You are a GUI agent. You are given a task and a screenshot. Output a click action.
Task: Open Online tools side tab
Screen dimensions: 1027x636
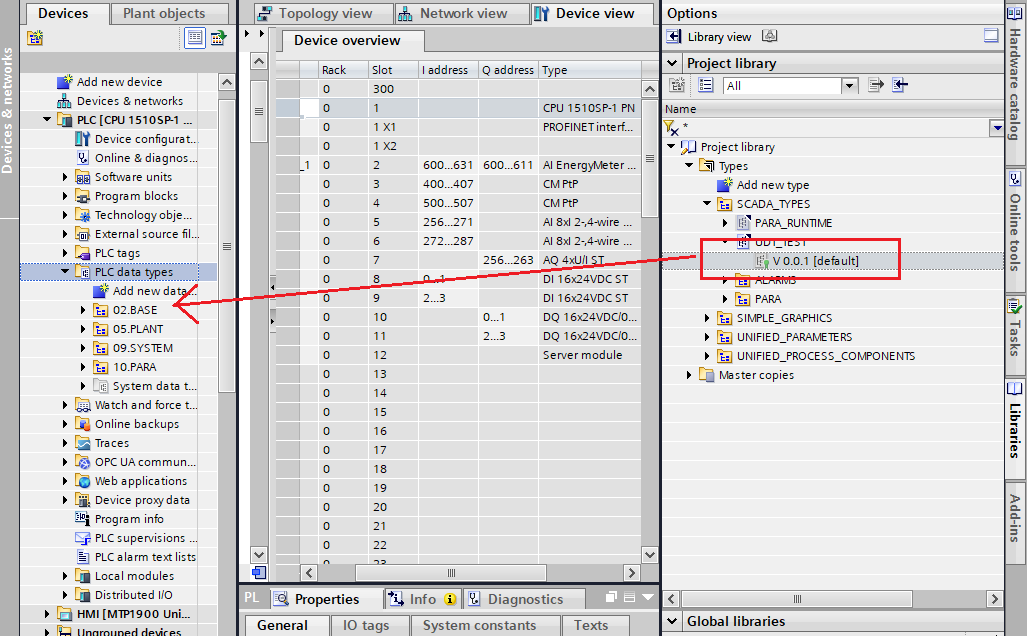pos(1016,229)
